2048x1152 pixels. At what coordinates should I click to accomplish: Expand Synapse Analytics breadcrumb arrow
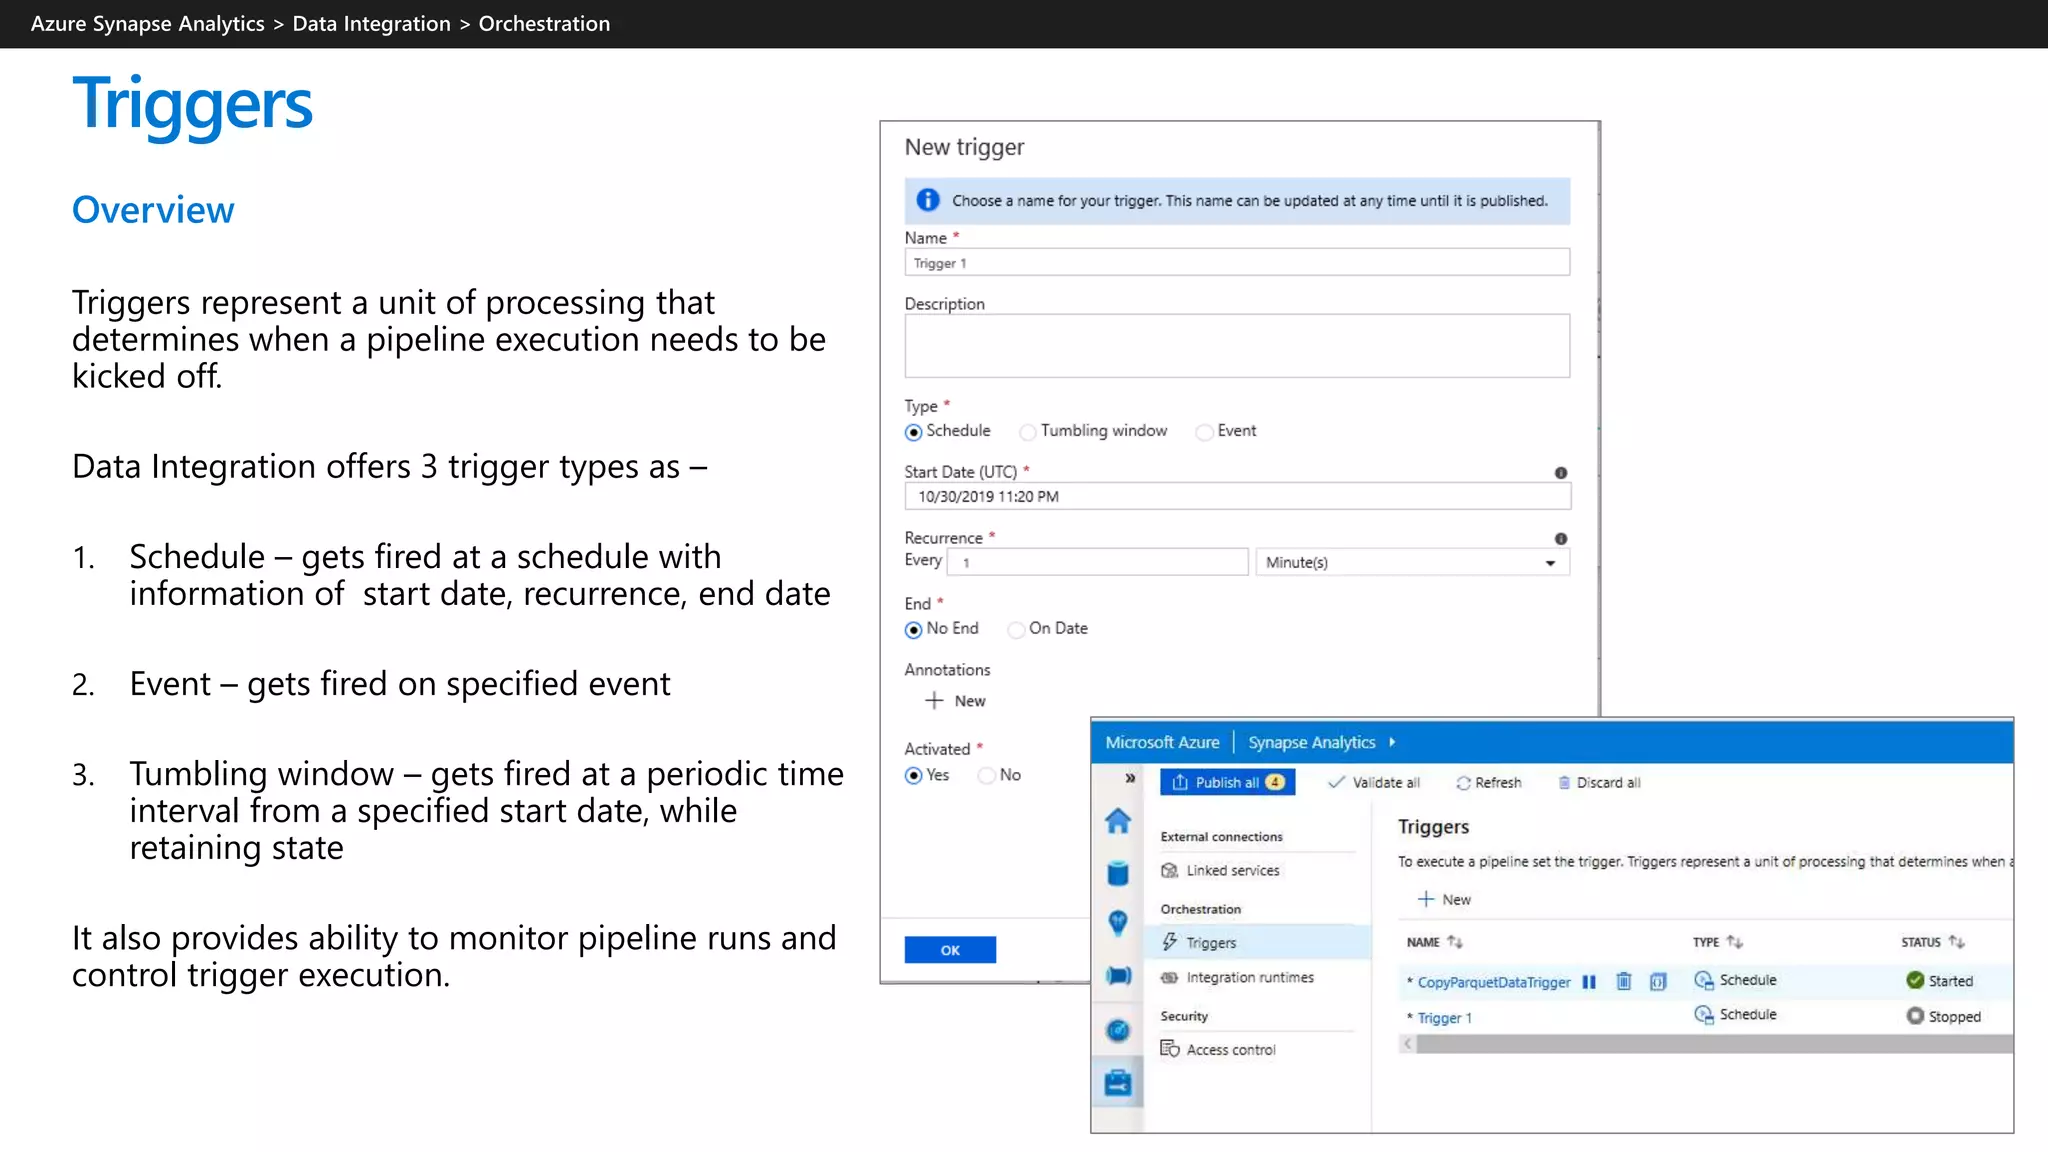pos(1392,742)
